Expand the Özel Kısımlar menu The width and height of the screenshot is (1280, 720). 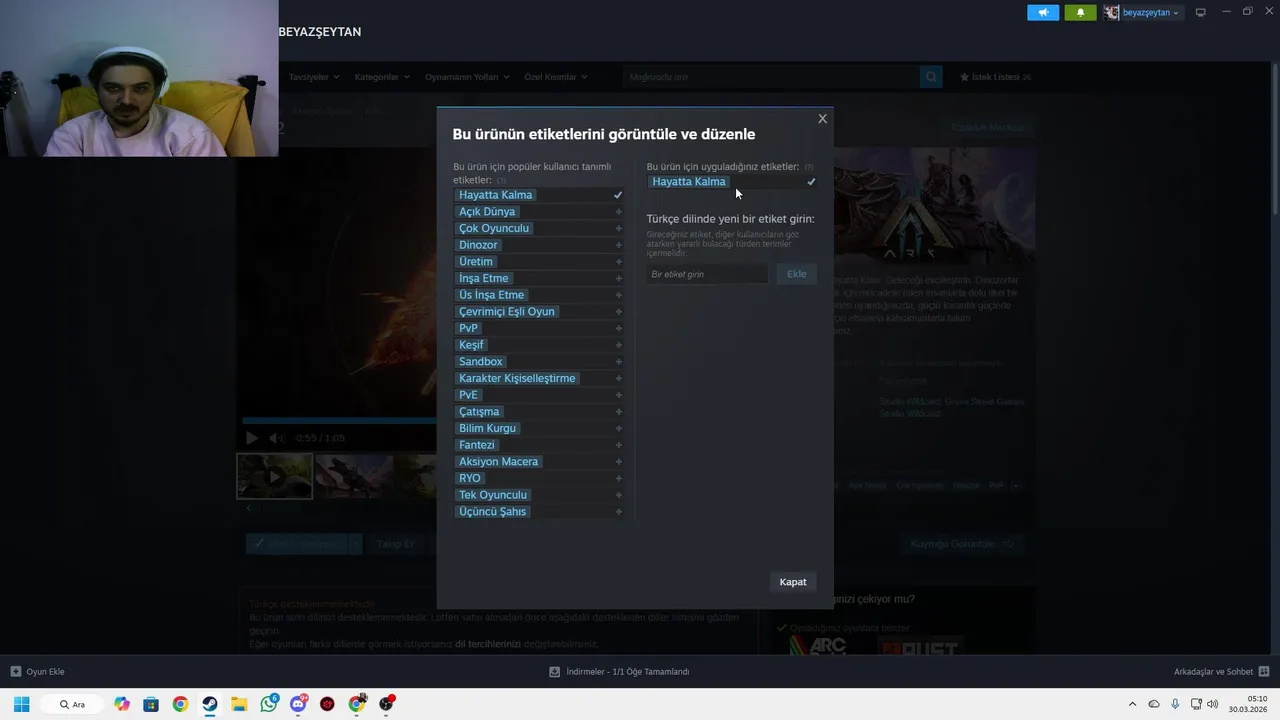point(556,77)
